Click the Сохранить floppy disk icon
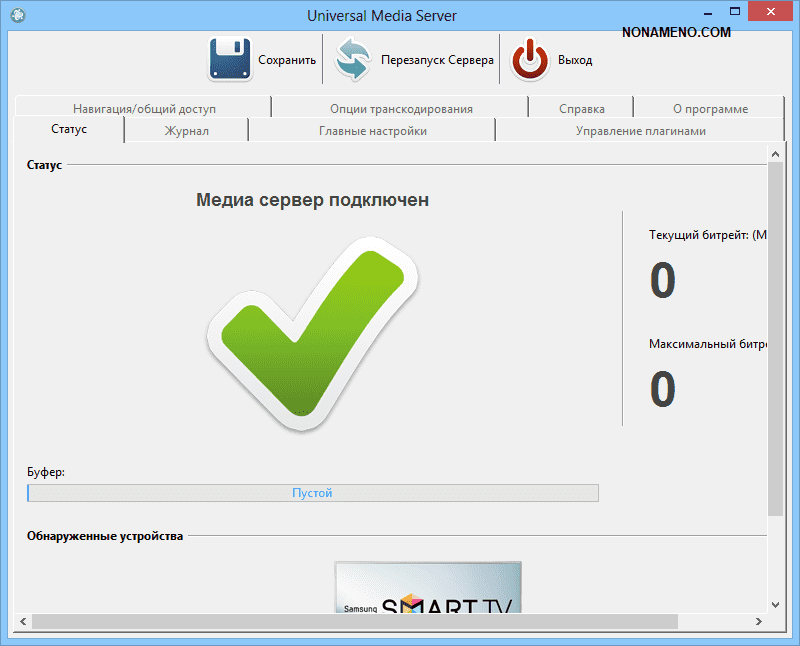The height and width of the screenshot is (646, 800). pyautogui.click(x=230, y=59)
